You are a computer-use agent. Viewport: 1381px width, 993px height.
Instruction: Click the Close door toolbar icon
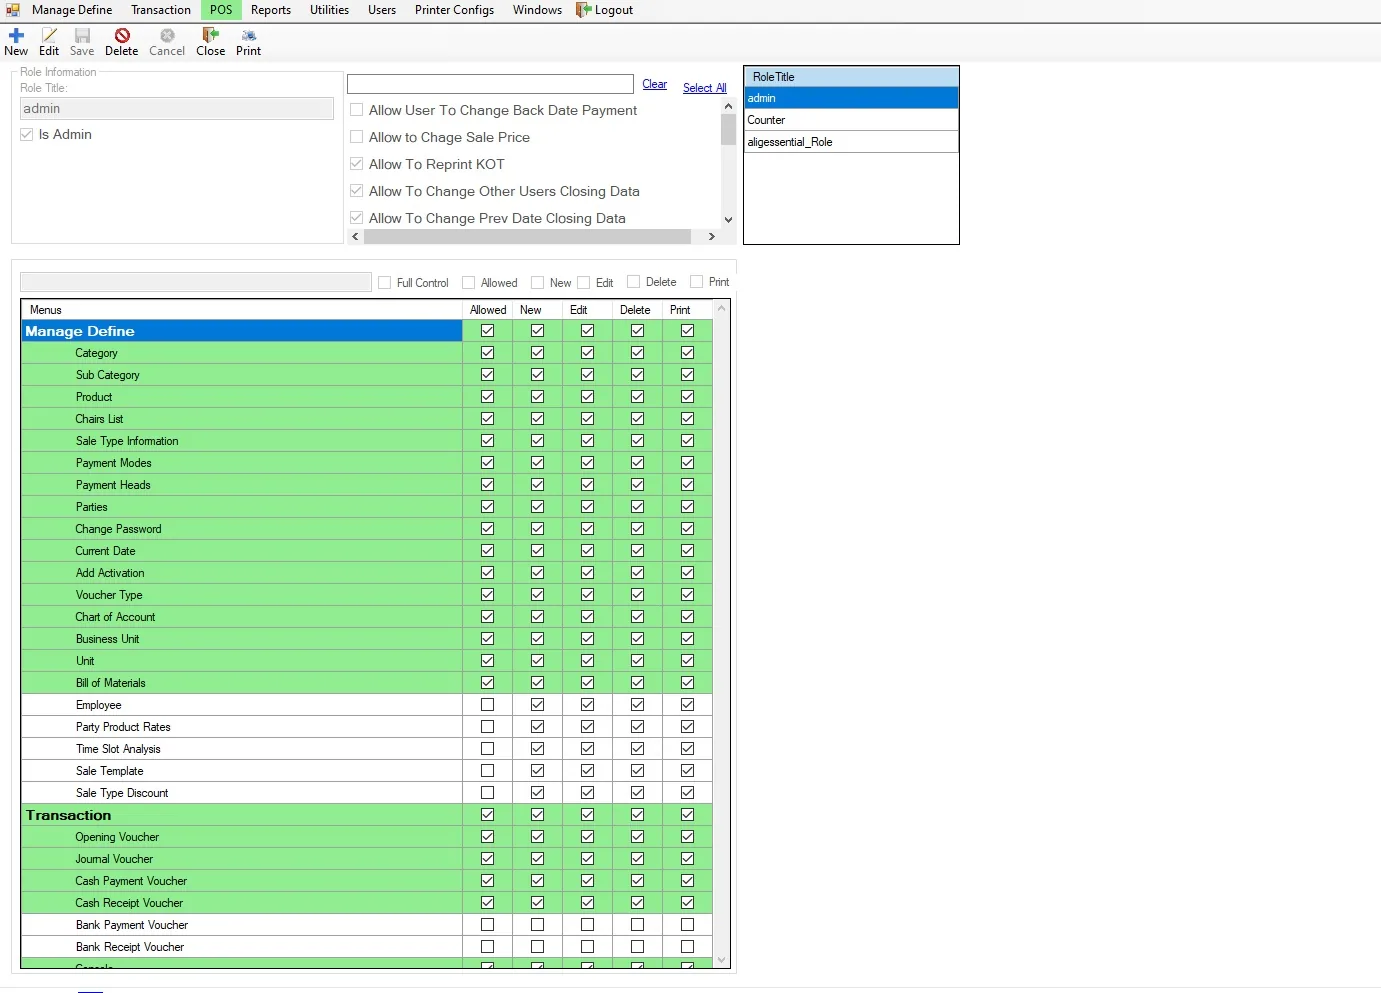[210, 36]
